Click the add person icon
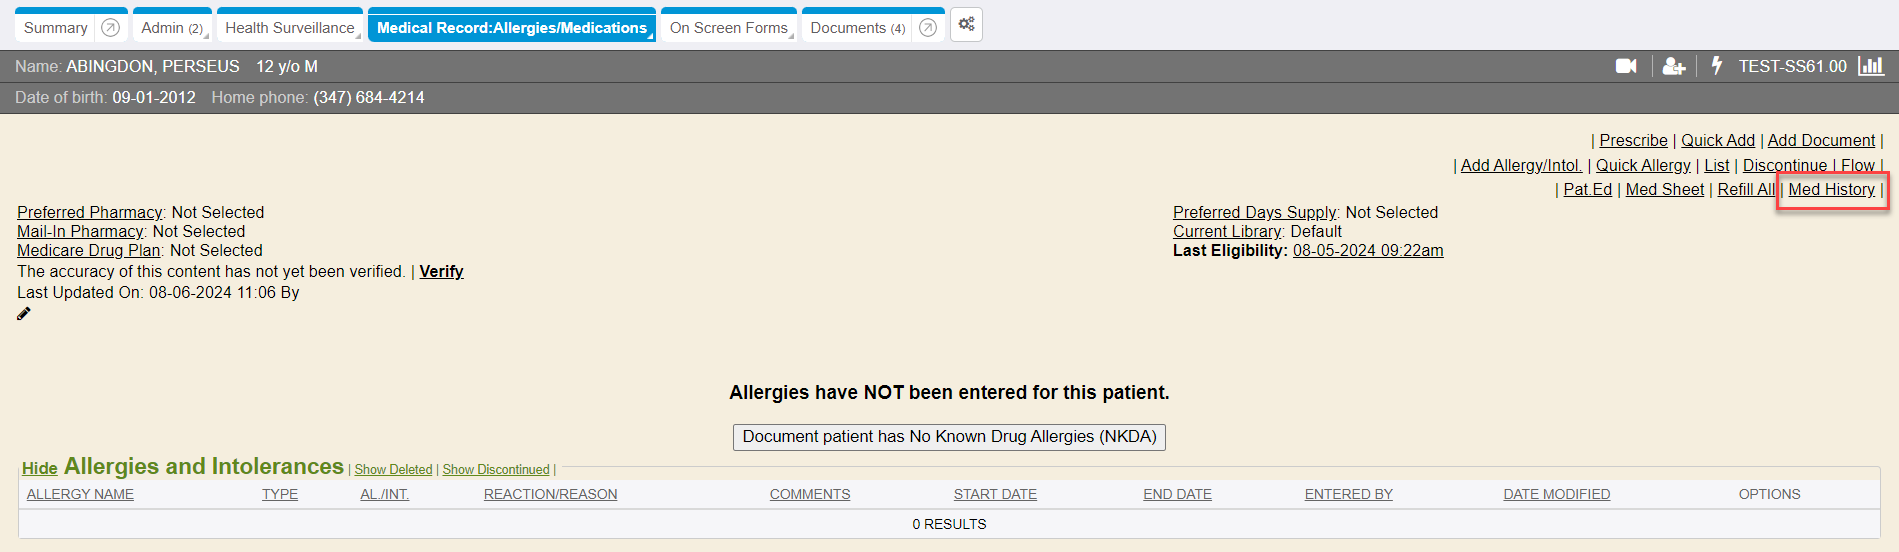Screen dimensions: 1899x552 point(1673,66)
